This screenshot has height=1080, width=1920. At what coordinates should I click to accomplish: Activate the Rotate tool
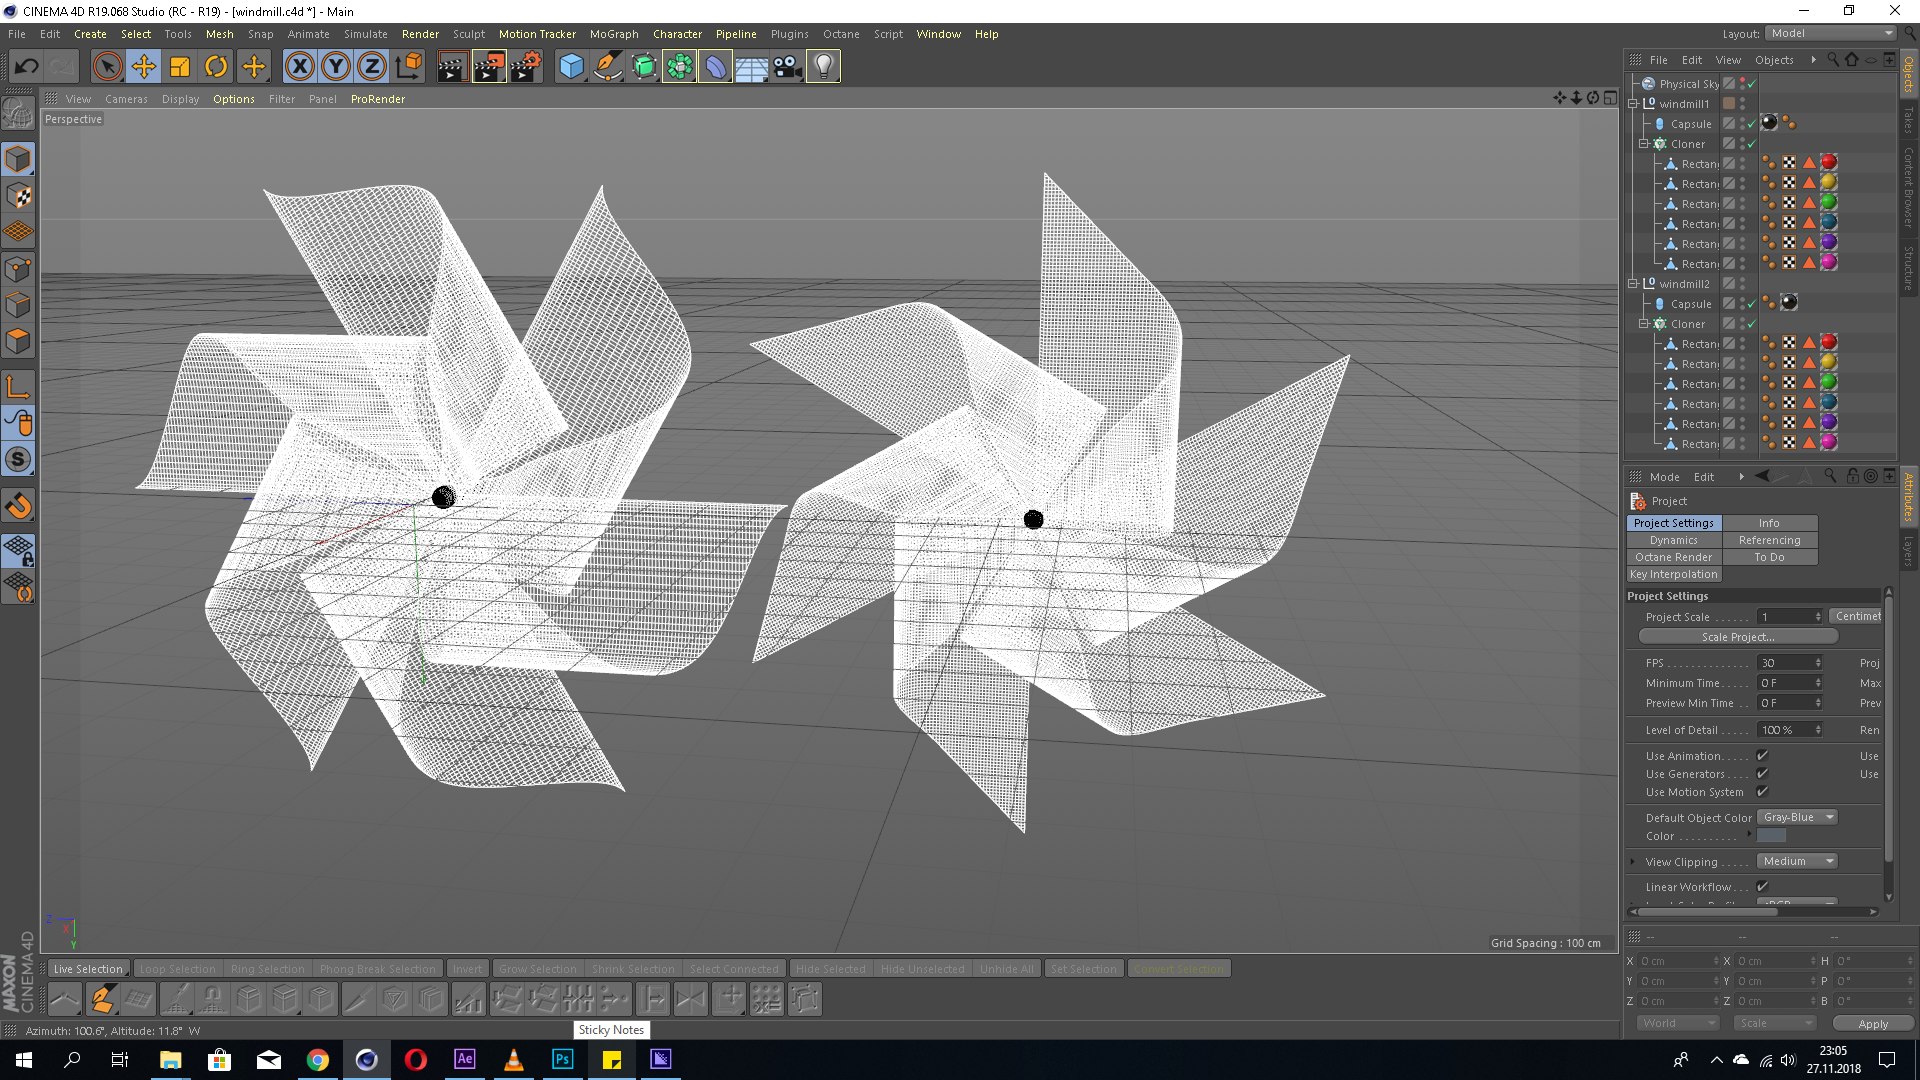tap(216, 67)
